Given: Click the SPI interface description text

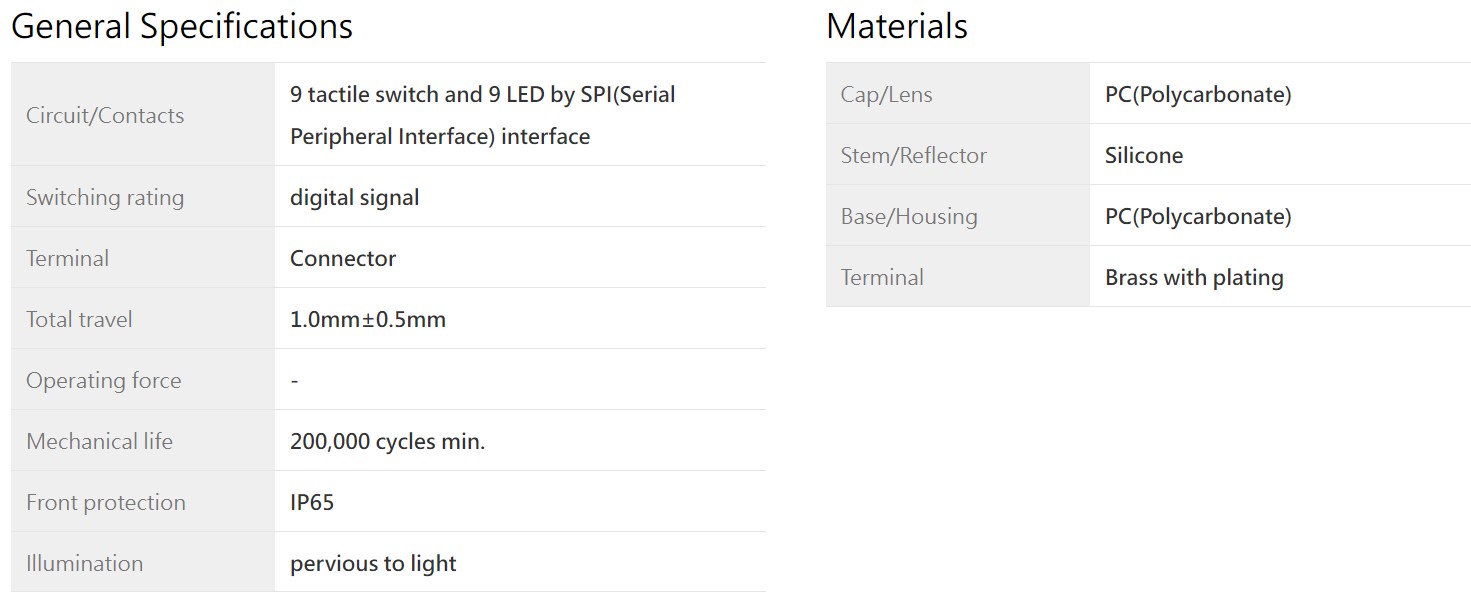Looking at the screenshot, I should tap(483, 115).
